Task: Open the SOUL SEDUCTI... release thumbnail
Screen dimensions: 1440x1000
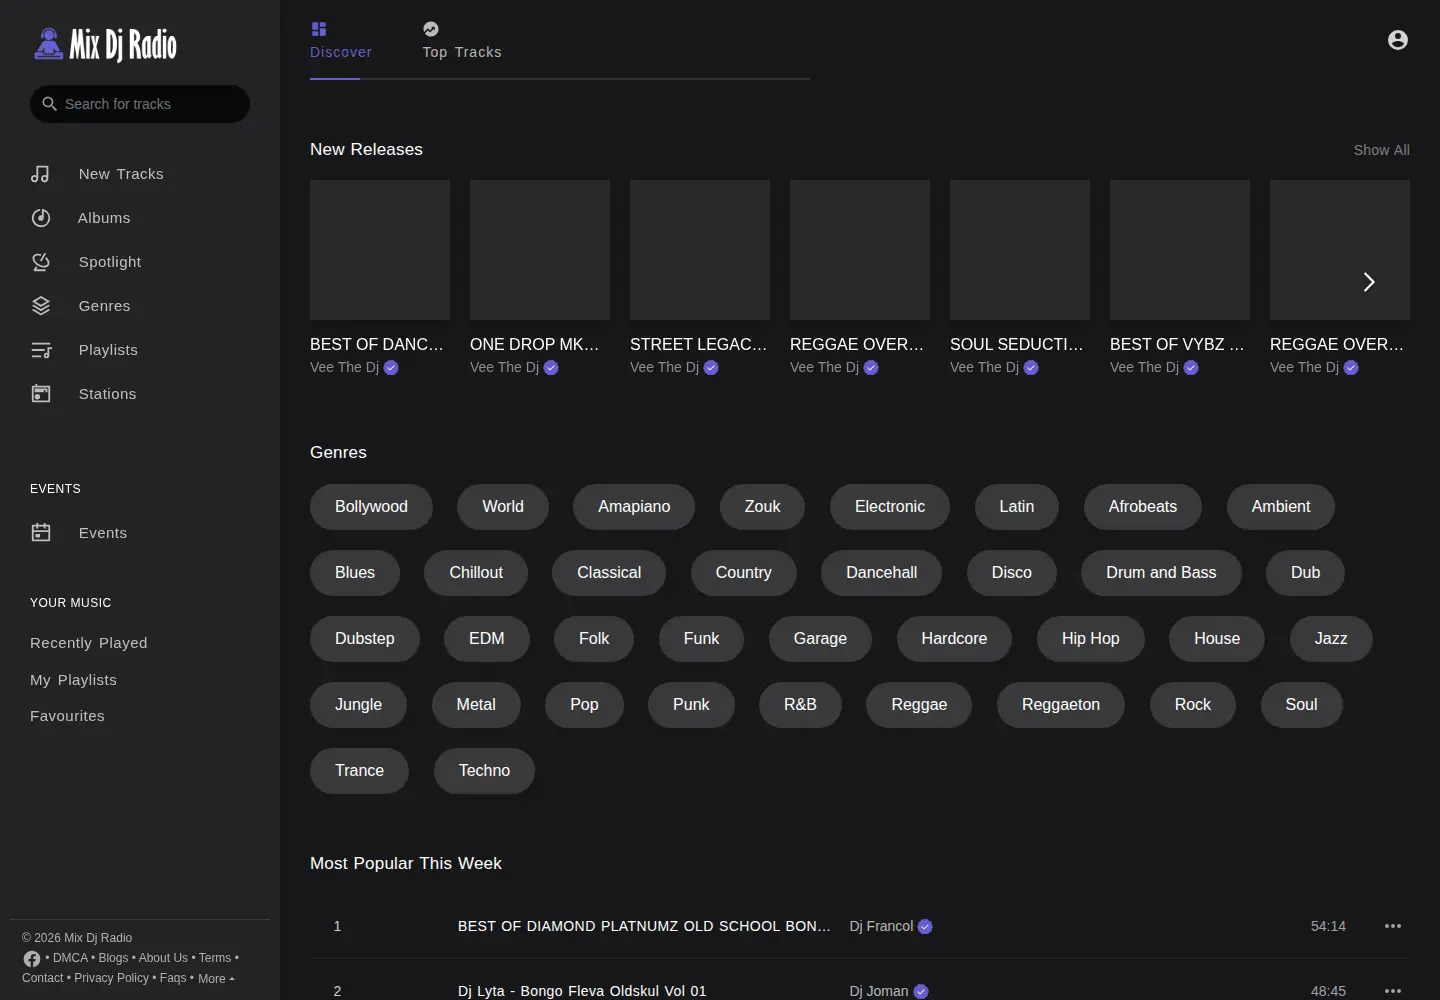Action: point(1020,250)
